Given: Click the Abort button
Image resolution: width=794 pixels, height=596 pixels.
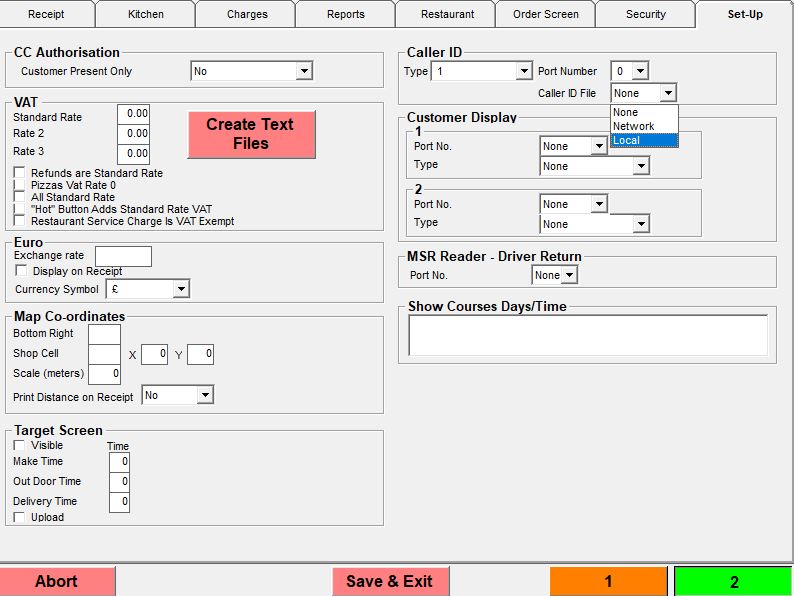Looking at the screenshot, I should click(x=57, y=581).
